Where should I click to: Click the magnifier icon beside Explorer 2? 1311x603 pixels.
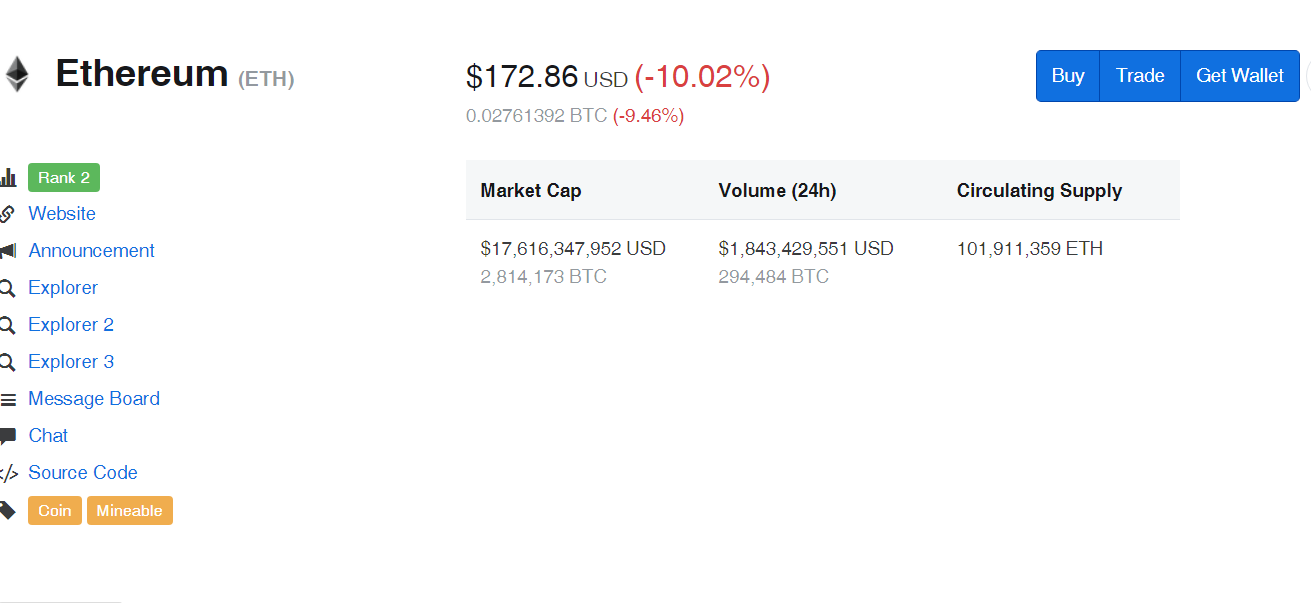(7, 325)
